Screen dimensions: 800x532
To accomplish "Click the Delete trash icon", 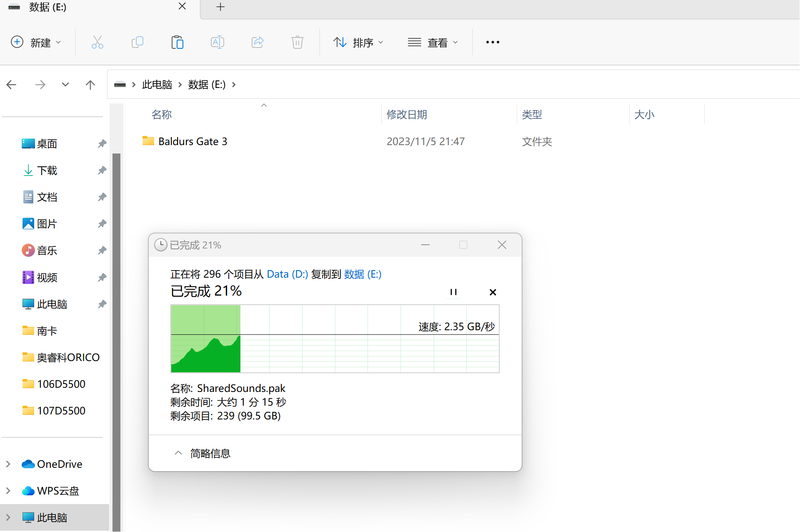I will [x=297, y=42].
